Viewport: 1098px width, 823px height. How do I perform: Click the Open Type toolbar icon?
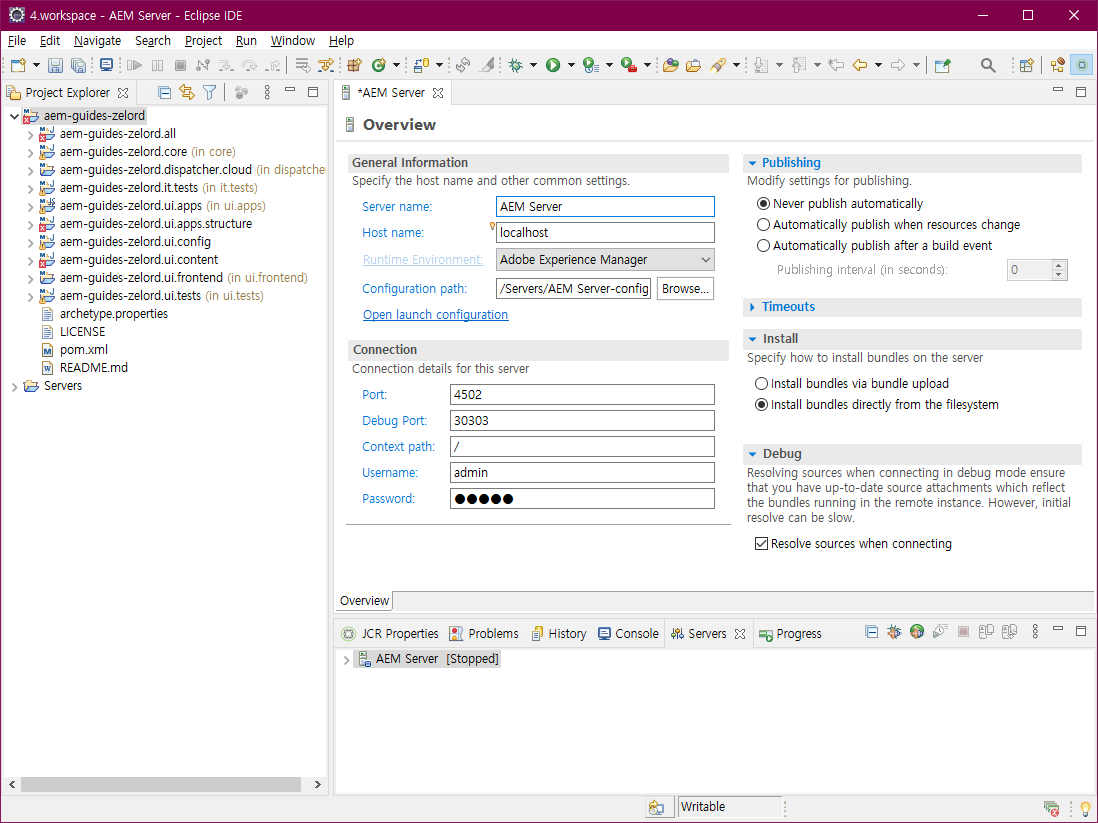tap(671, 65)
